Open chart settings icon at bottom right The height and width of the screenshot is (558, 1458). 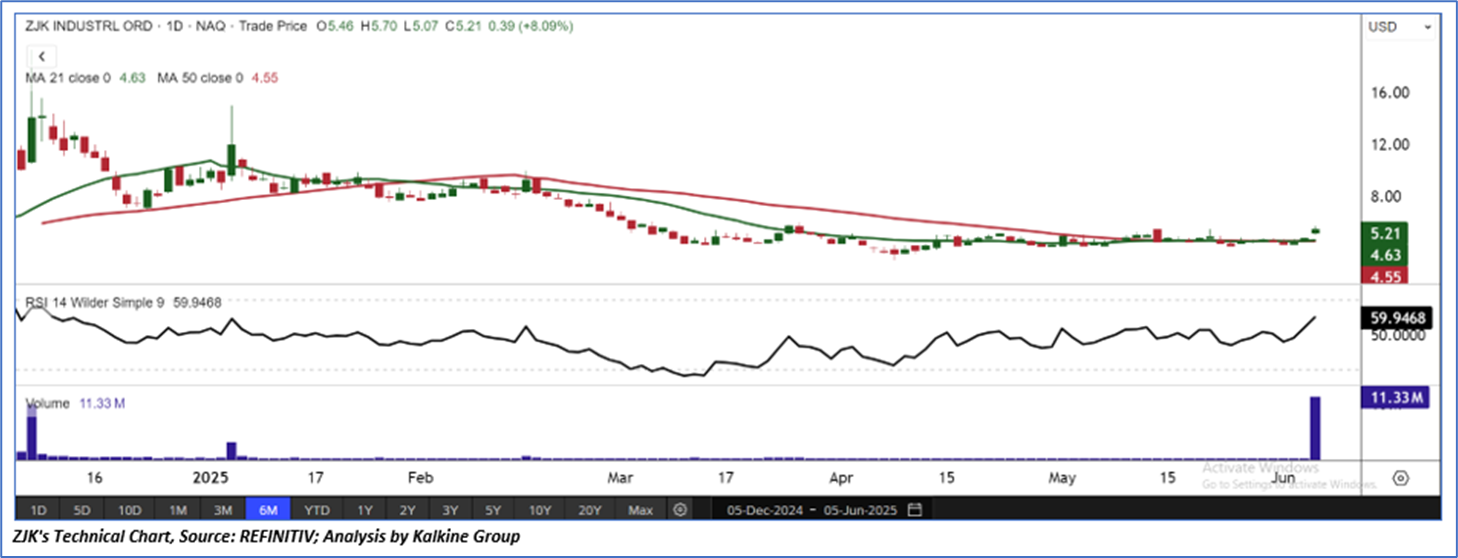tap(1400, 478)
